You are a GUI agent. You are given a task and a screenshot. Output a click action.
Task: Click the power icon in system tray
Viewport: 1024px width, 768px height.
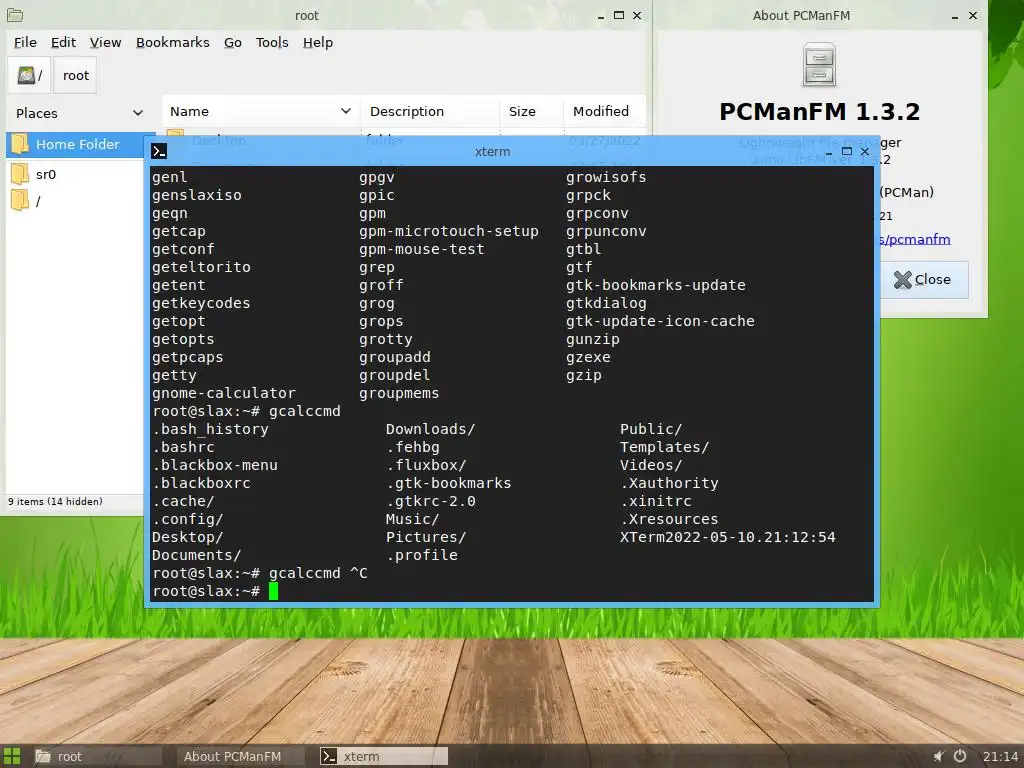960,756
